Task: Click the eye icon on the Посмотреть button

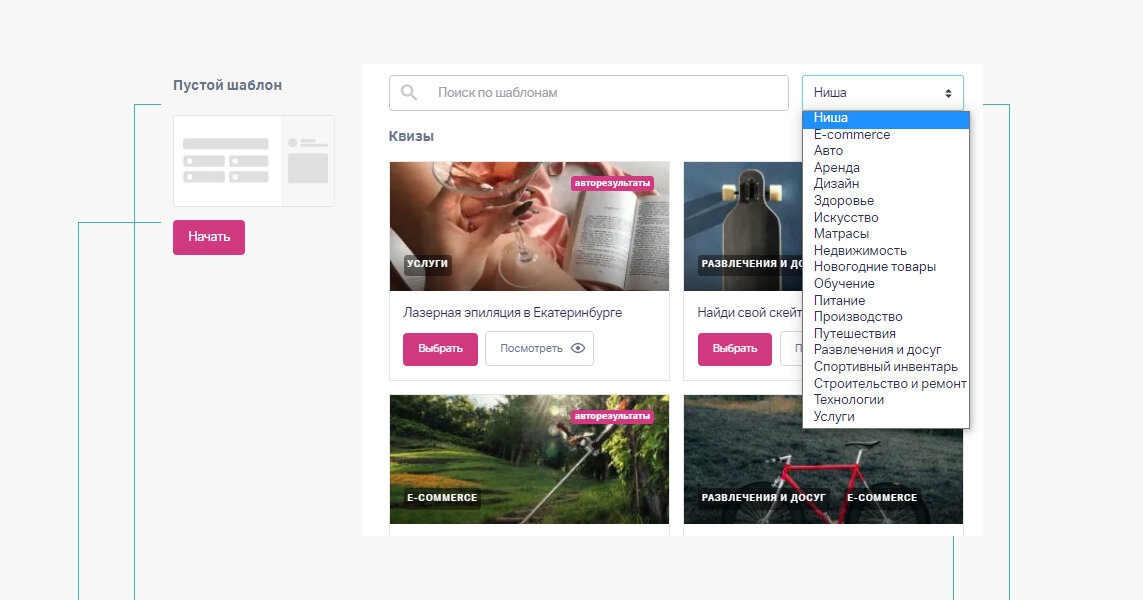Action: point(578,348)
